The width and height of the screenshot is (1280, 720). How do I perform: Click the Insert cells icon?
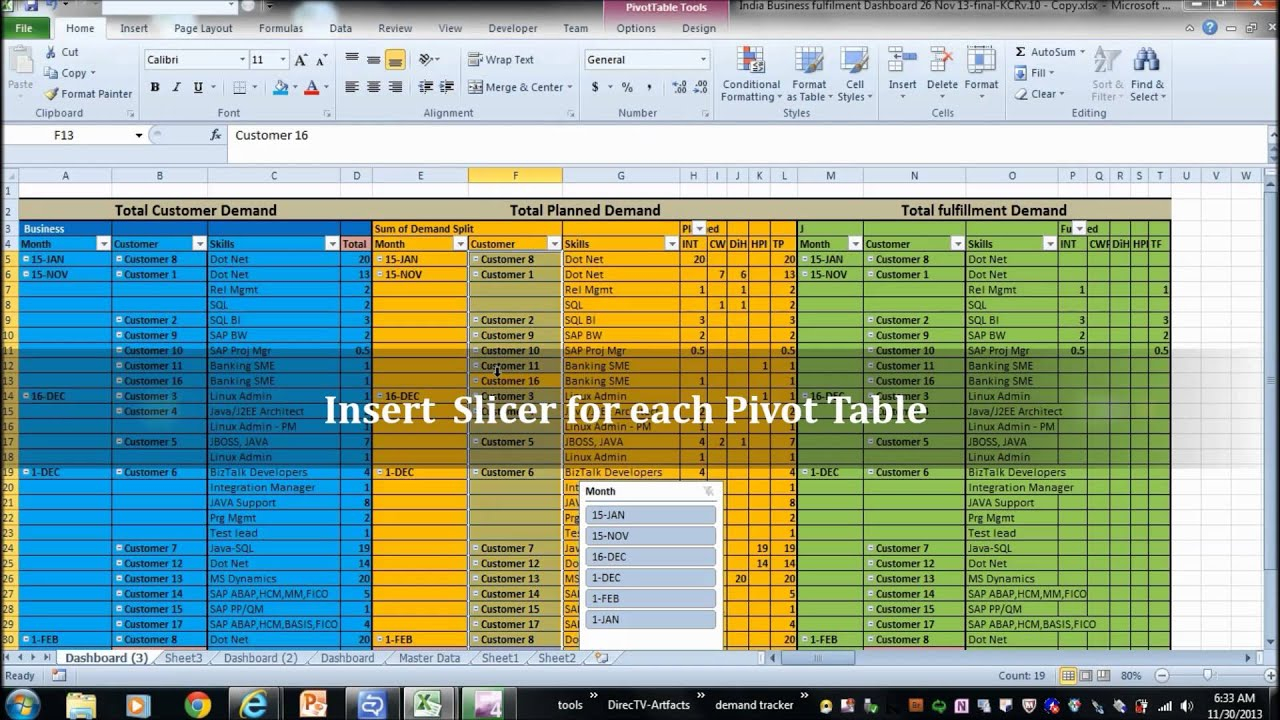point(902,61)
